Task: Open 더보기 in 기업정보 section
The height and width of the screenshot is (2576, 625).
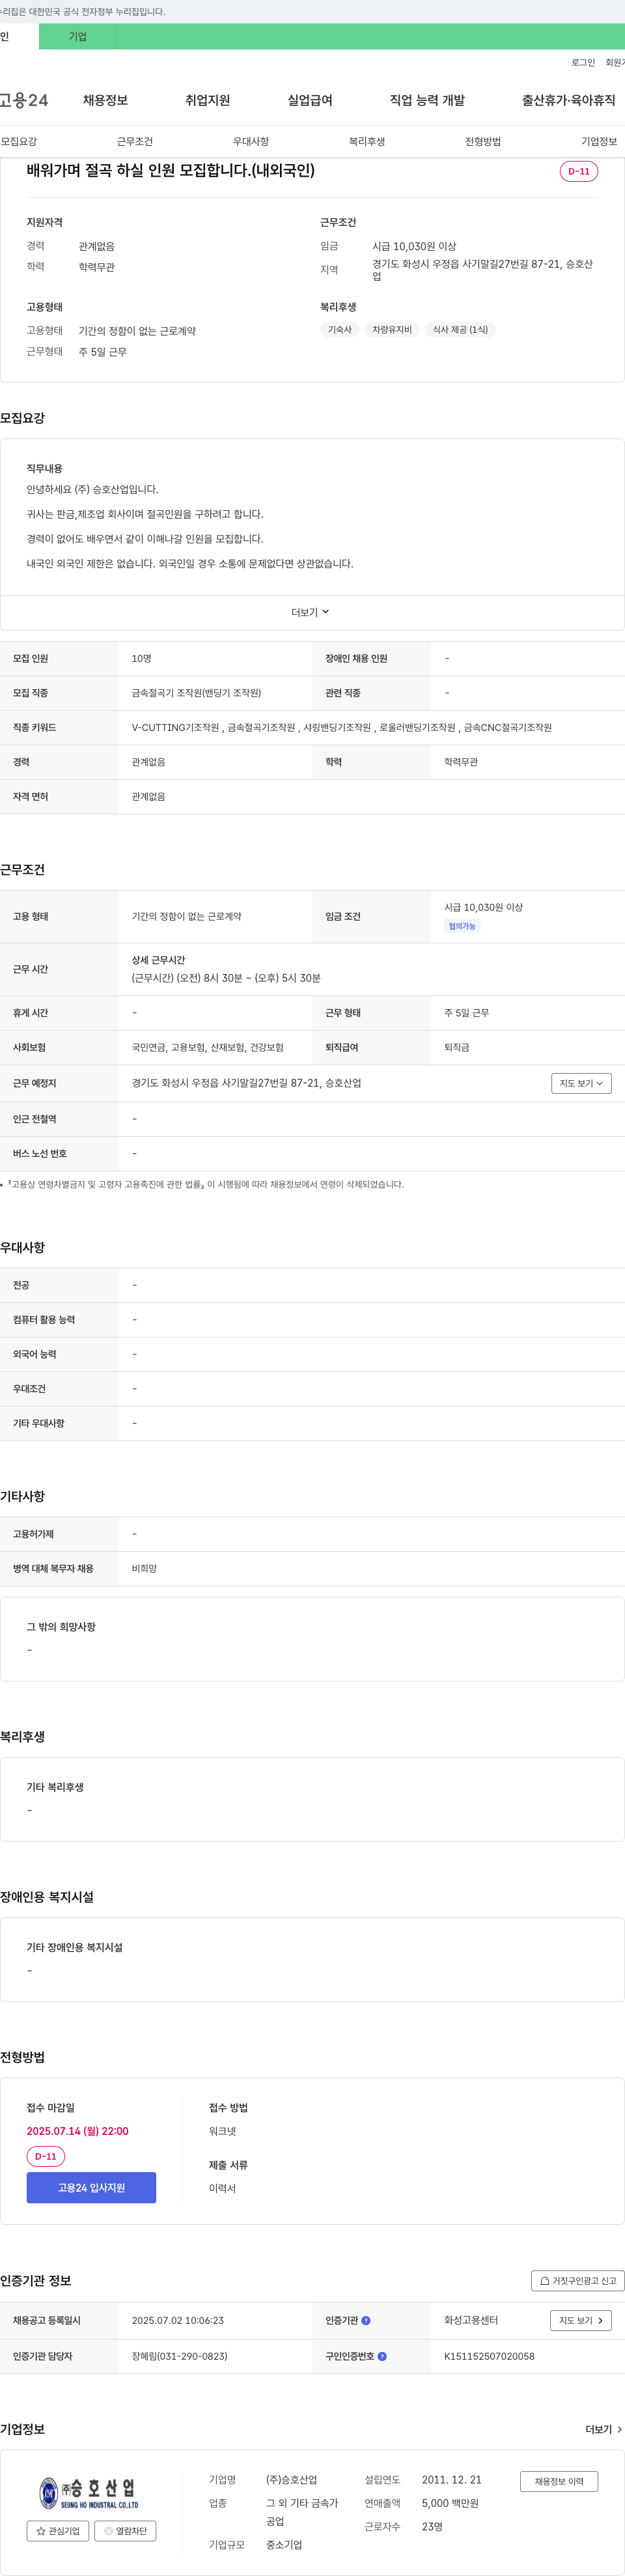Action: [x=603, y=2429]
